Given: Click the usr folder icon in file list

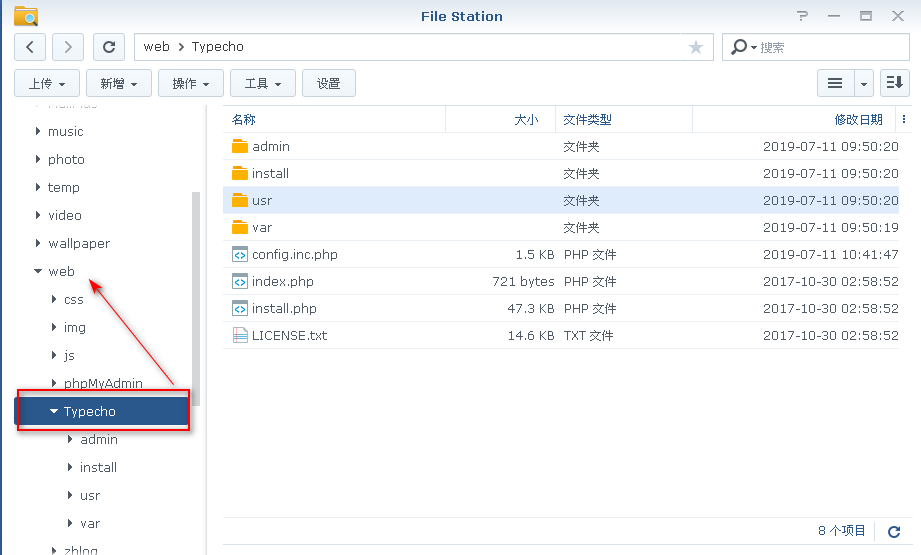Looking at the screenshot, I should click(240, 200).
